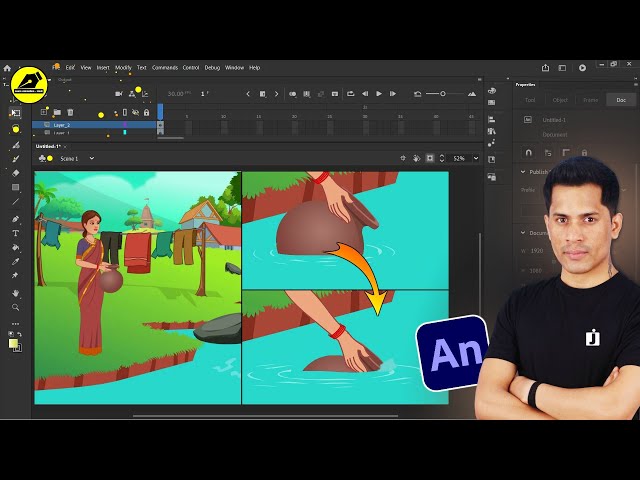
Task: Collapse the Document Settings section
Action: click(x=523, y=233)
